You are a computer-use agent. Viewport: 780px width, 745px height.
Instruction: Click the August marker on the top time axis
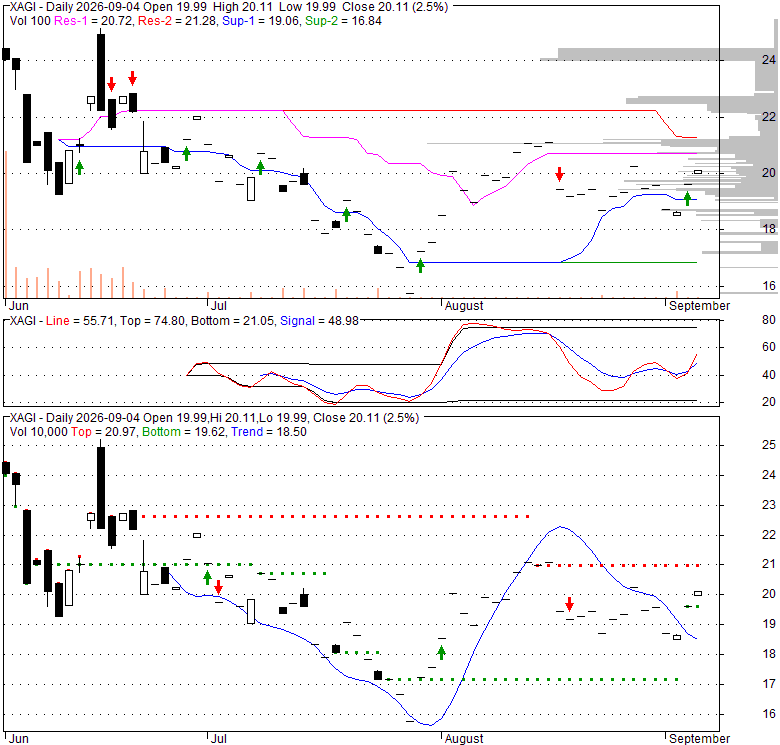[464, 305]
